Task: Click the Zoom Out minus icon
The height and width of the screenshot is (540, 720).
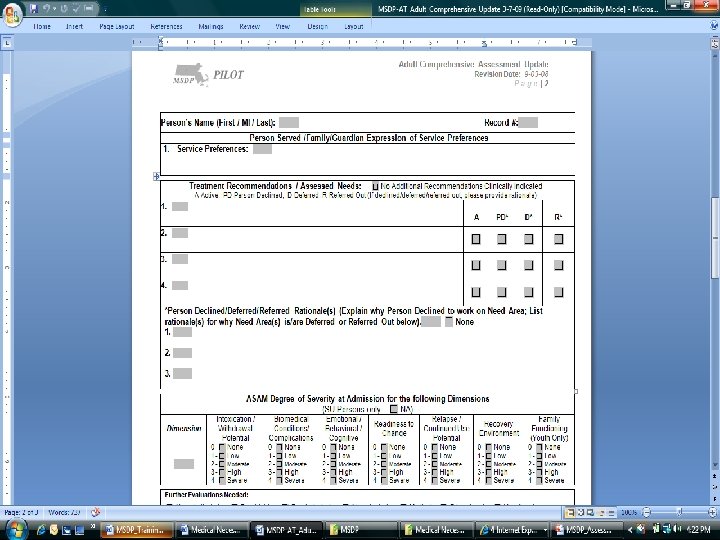Action: click(647, 512)
